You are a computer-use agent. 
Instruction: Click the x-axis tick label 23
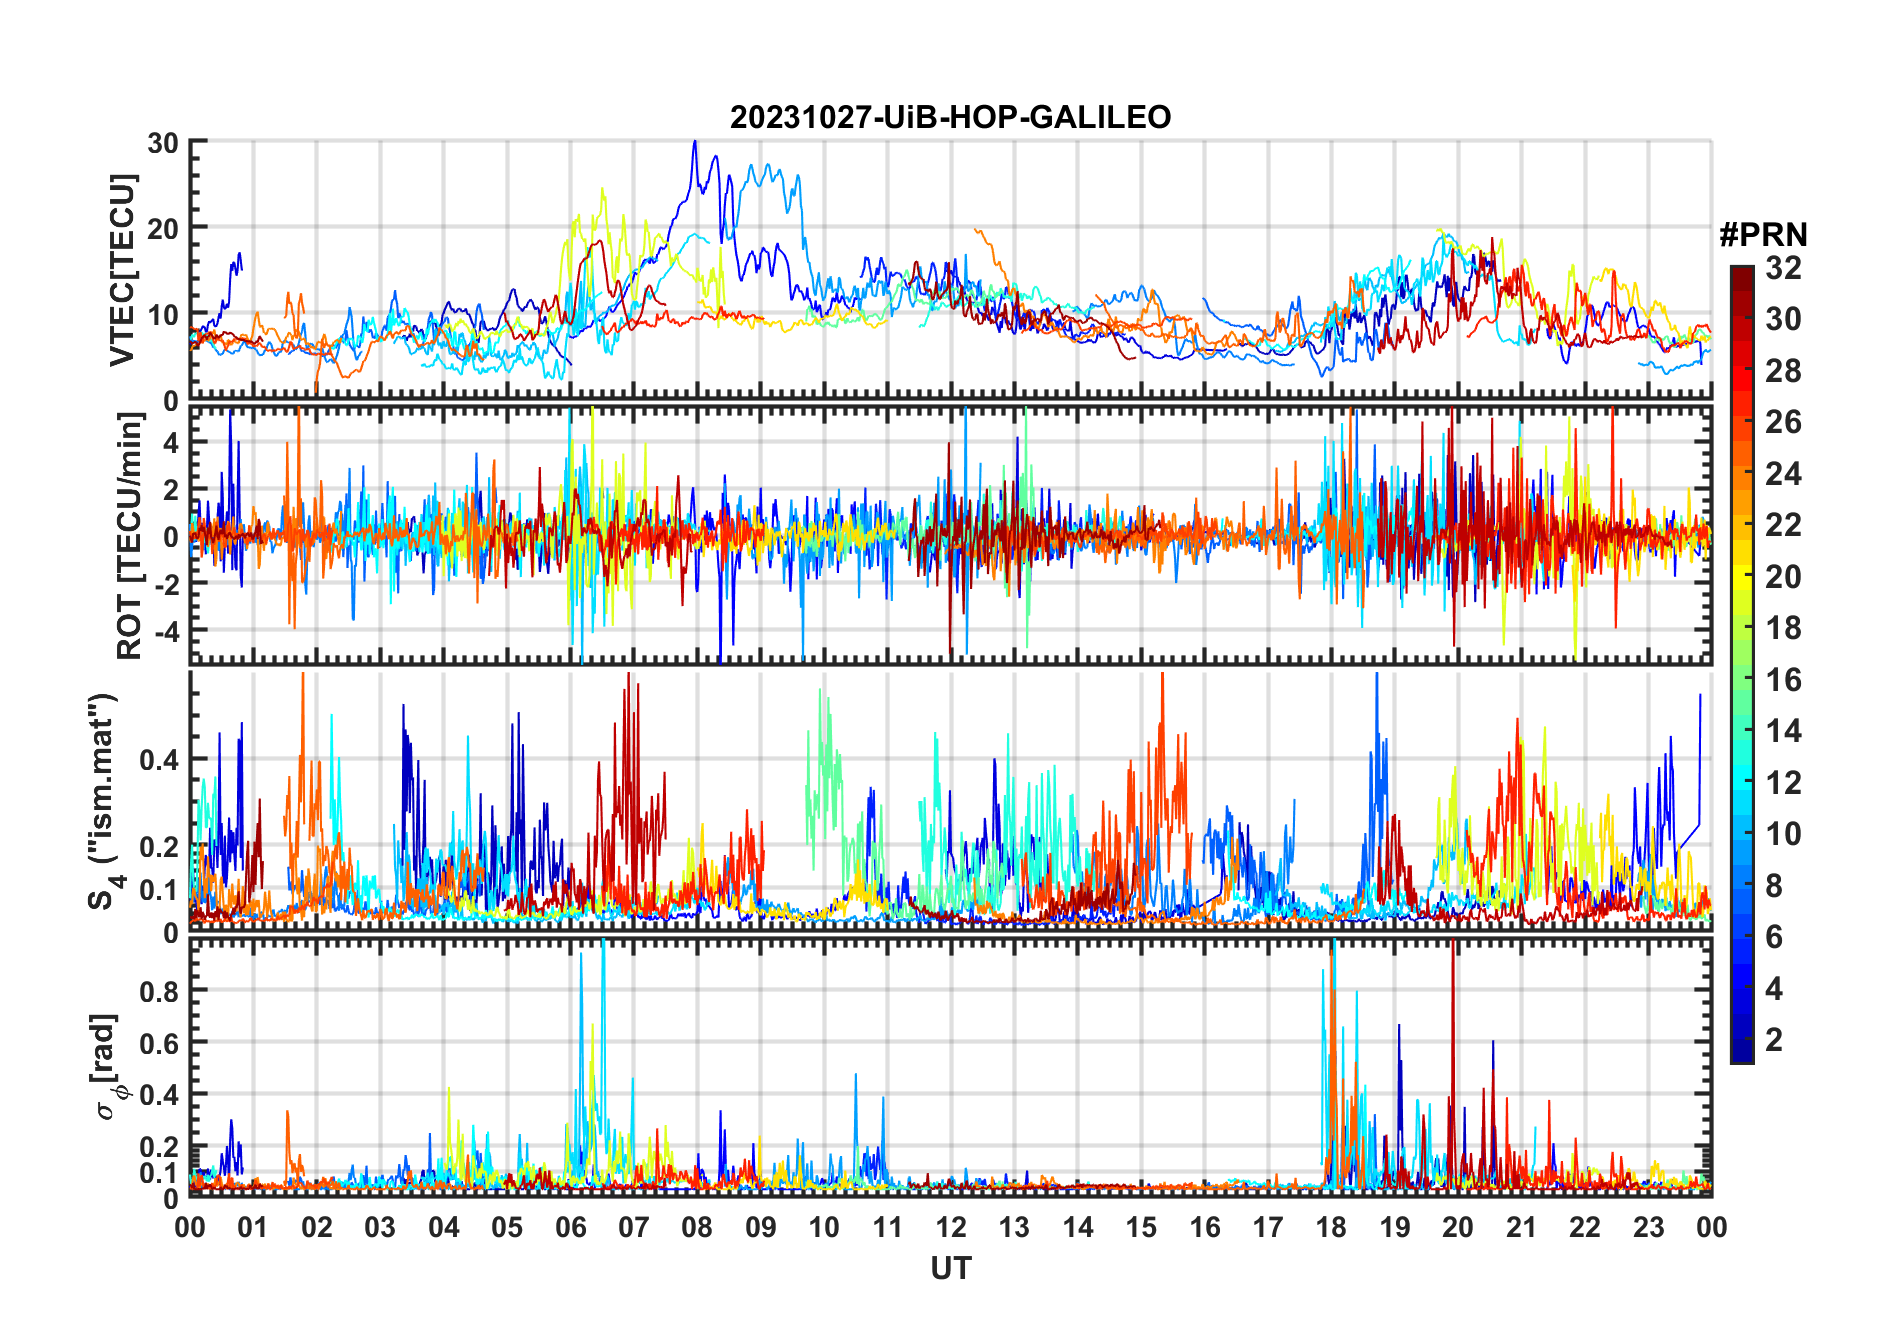[1648, 1228]
